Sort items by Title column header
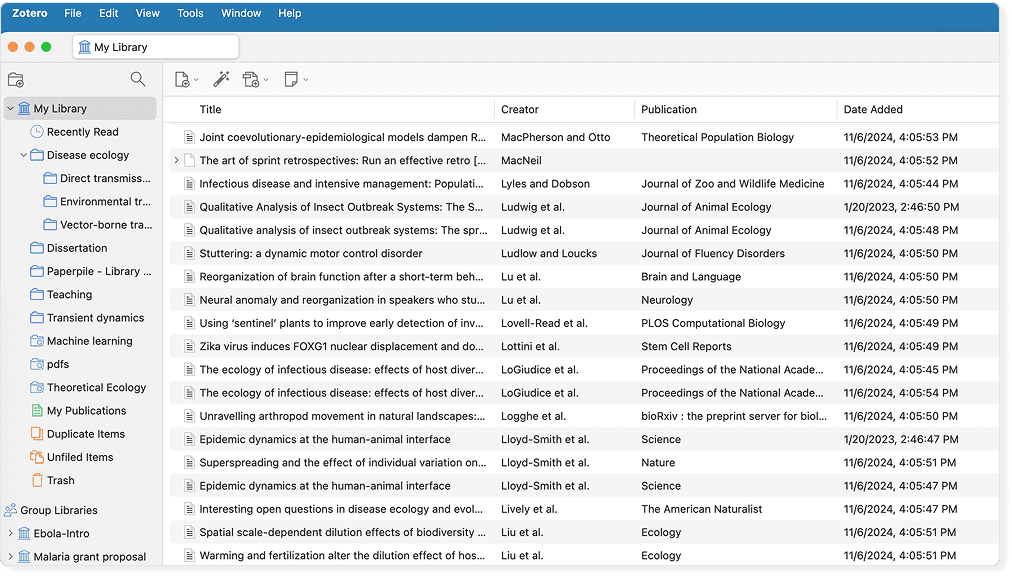 (210, 110)
